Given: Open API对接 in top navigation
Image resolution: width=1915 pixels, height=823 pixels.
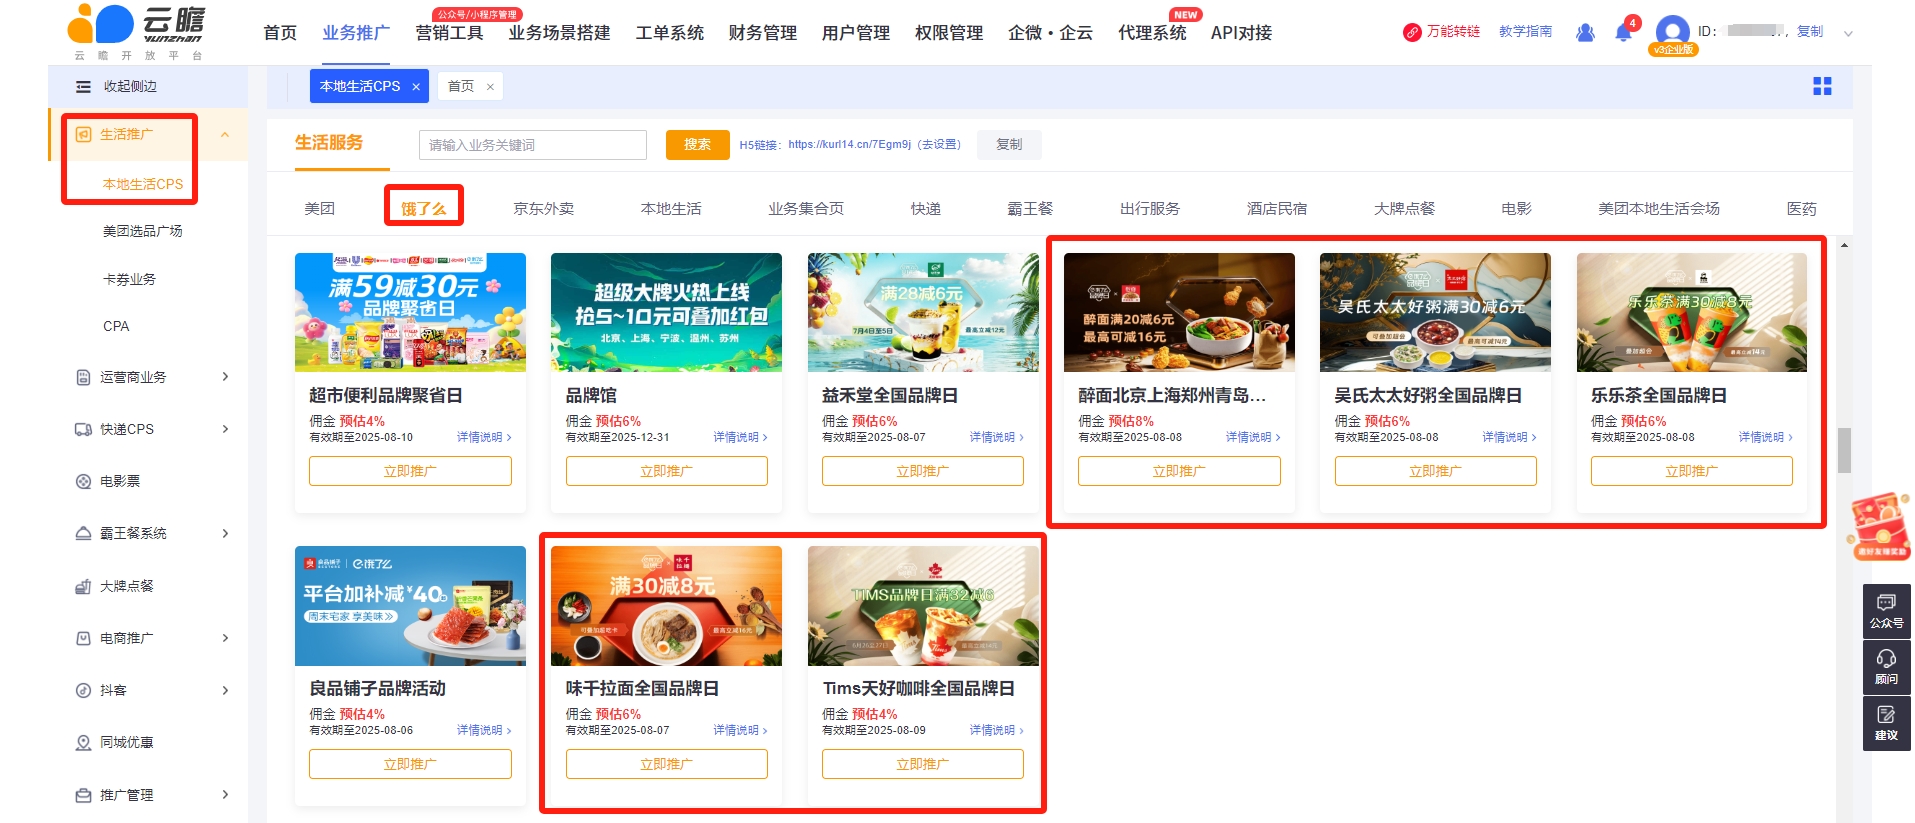Looking at the screenshot, I should point(1241,33).
